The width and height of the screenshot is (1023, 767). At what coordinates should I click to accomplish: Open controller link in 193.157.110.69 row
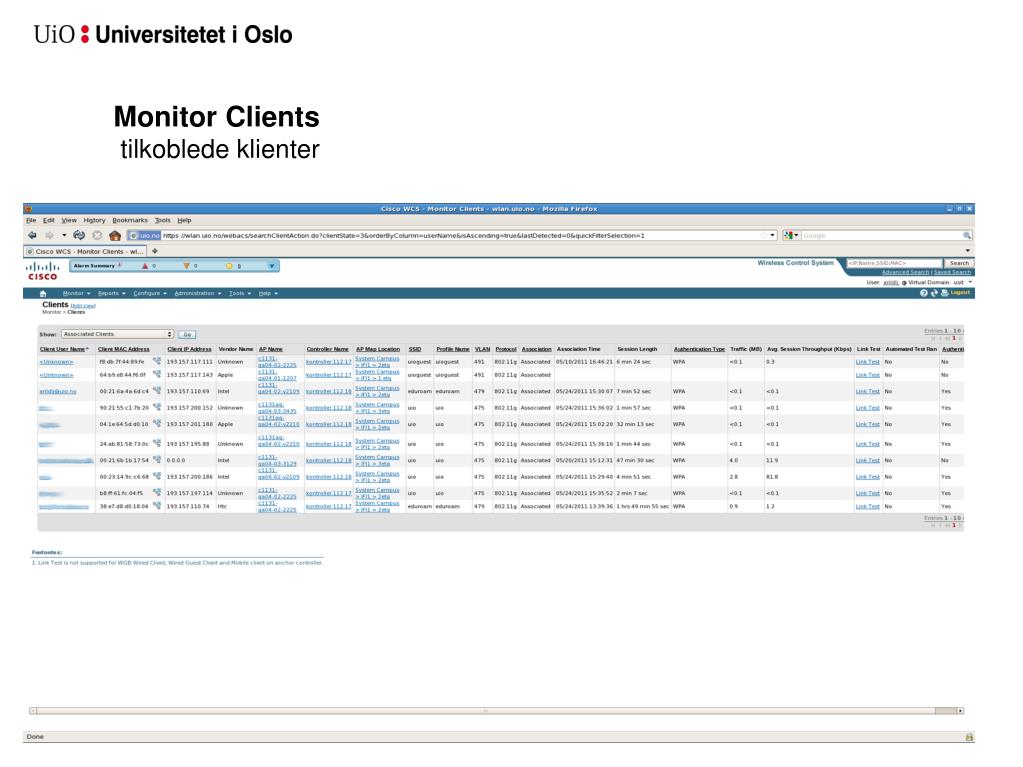click(328, 391)
